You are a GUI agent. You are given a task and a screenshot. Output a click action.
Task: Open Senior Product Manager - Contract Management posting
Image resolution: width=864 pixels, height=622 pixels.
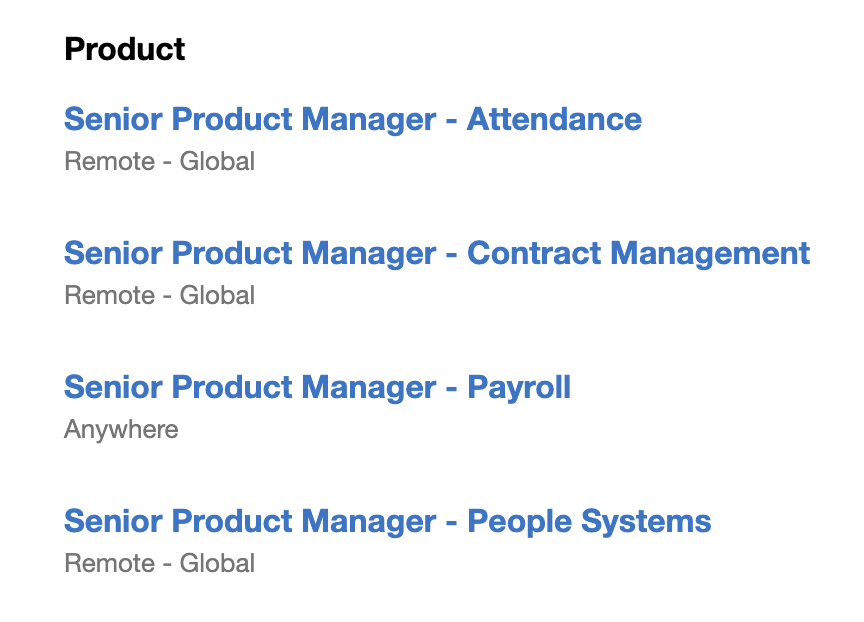click(x=437, y=253)
